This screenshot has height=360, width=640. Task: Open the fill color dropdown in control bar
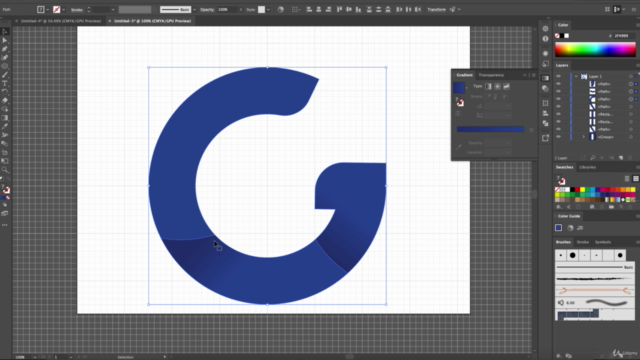click(x=47, y=9)
